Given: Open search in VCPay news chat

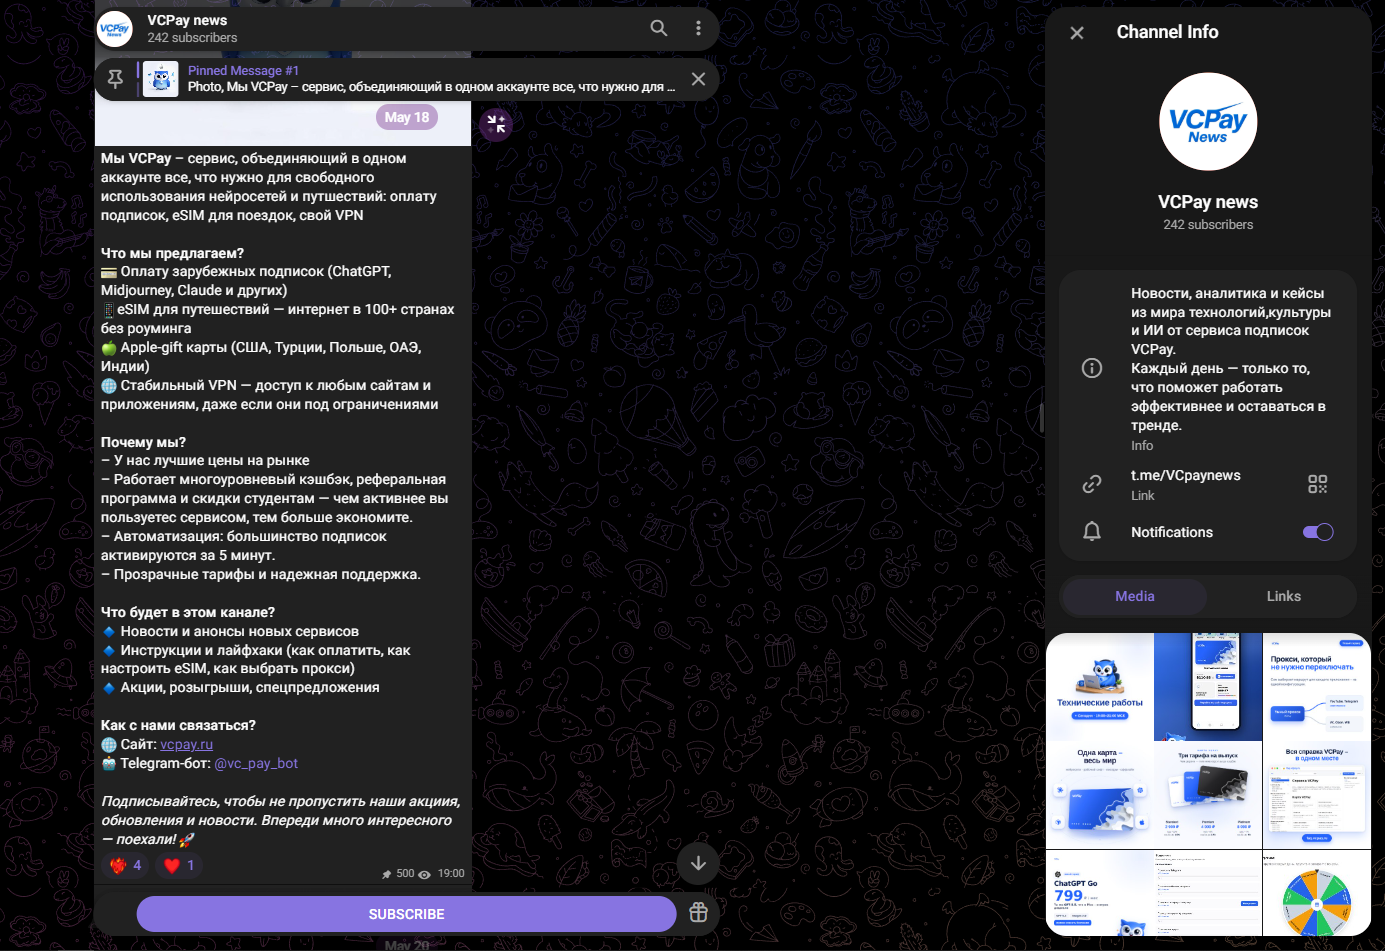Looking at the screenshot, I should pyautogui.click(x=658, y=28).
